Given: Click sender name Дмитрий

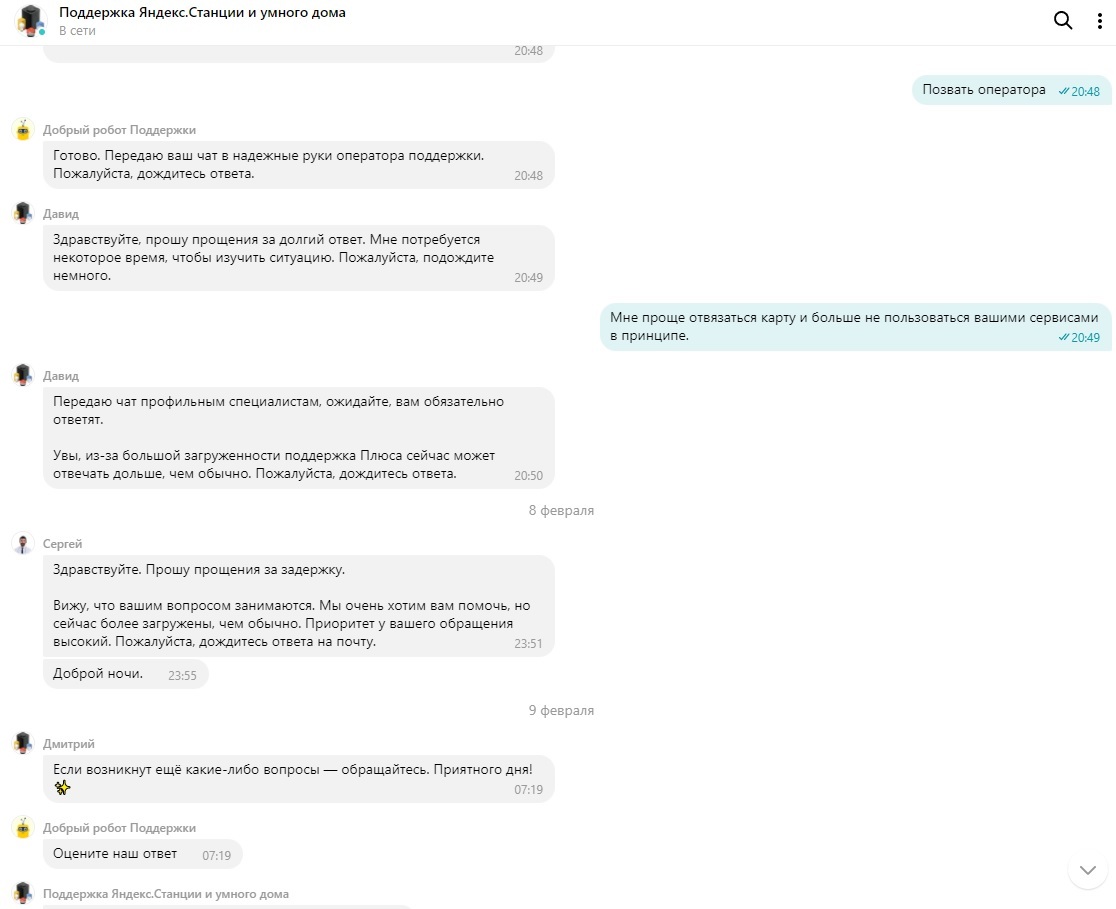Looking at the screenshot, I should (69, 744).
